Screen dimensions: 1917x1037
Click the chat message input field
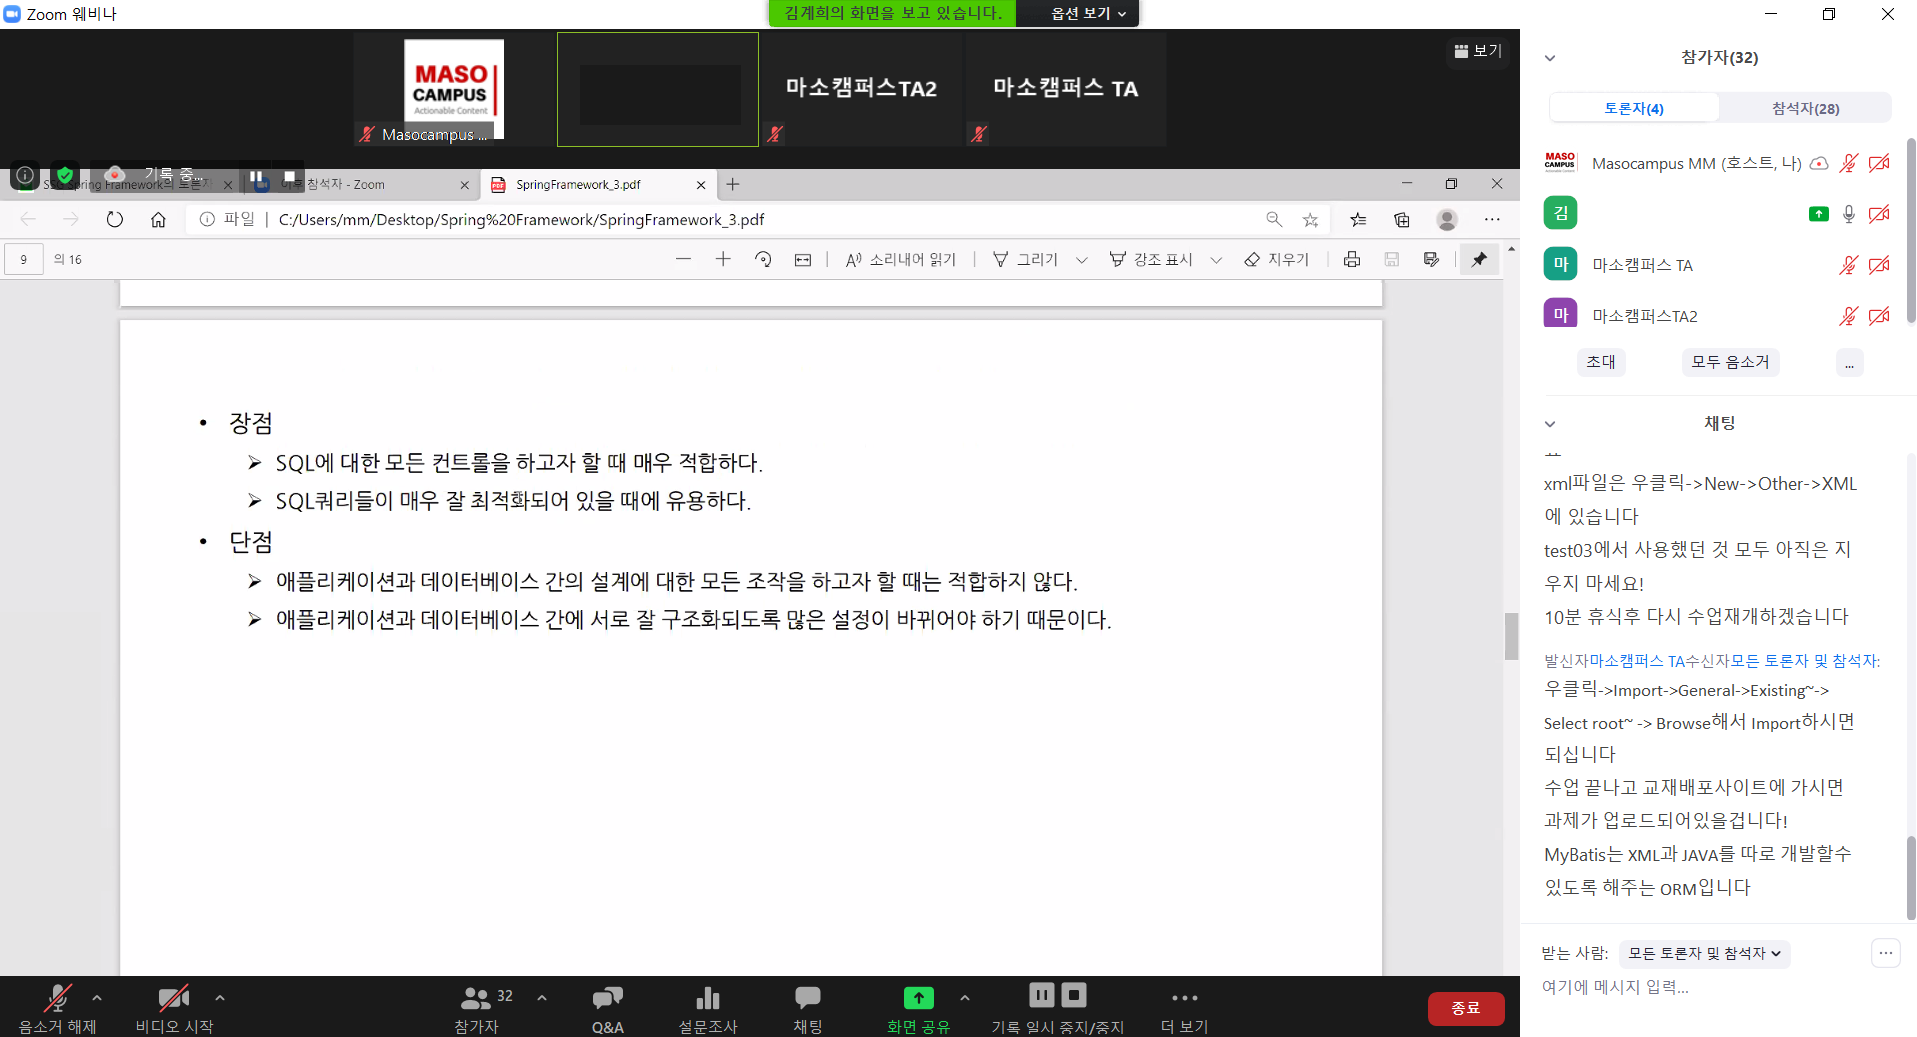pos(1700,987)
